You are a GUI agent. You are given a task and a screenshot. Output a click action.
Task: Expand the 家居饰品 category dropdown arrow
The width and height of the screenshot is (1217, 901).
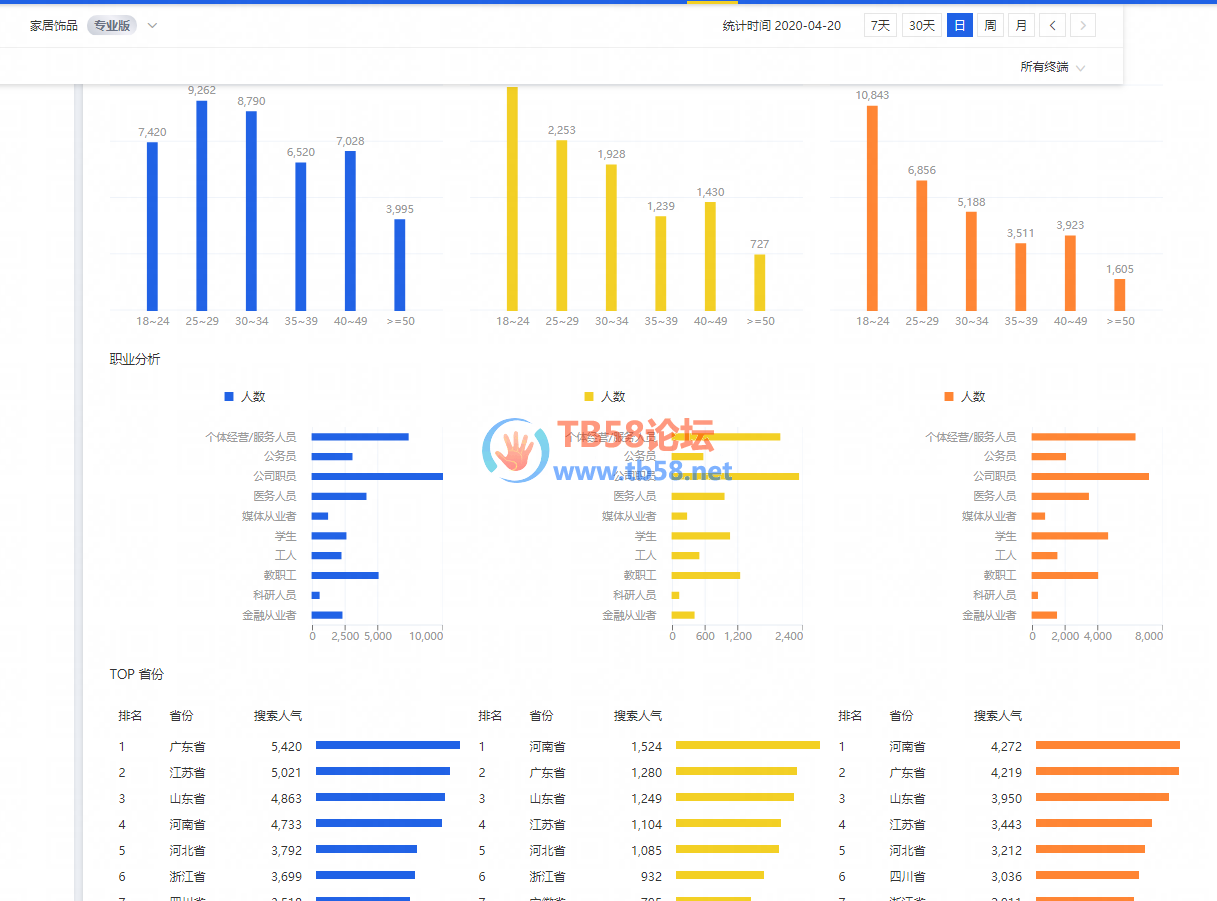pyautogui.click(x=152, y=25)
